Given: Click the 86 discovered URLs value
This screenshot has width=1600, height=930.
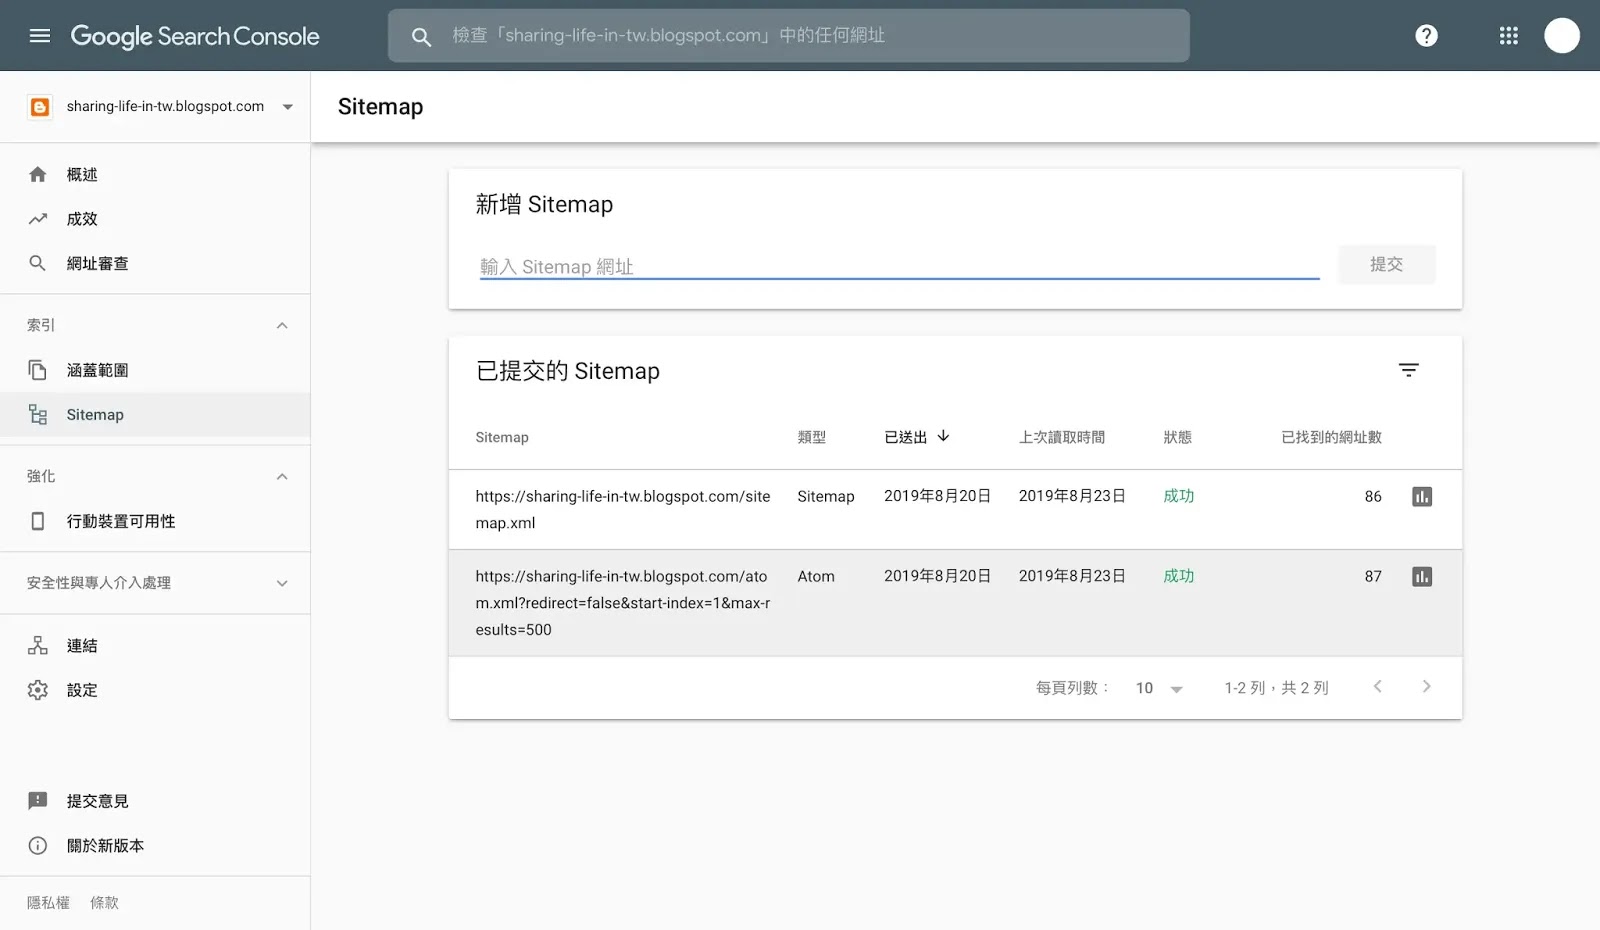Looking at the screenshot, I should click(x=1373, y=496).
